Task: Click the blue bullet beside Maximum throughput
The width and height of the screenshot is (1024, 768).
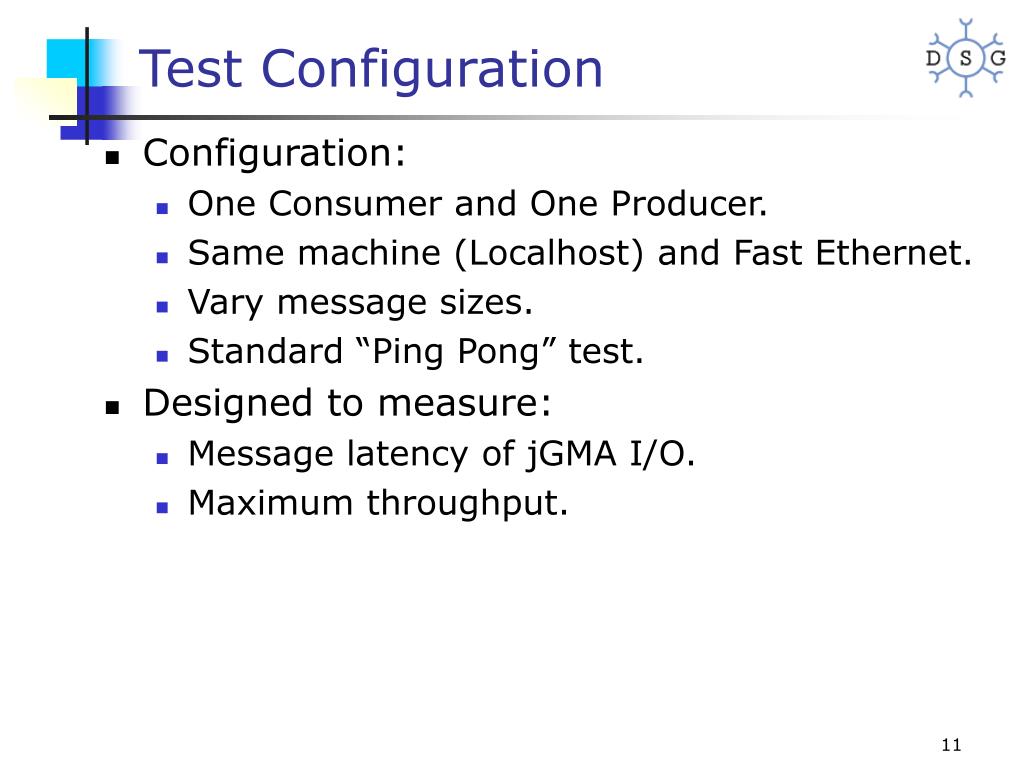Action: (163, 507)
